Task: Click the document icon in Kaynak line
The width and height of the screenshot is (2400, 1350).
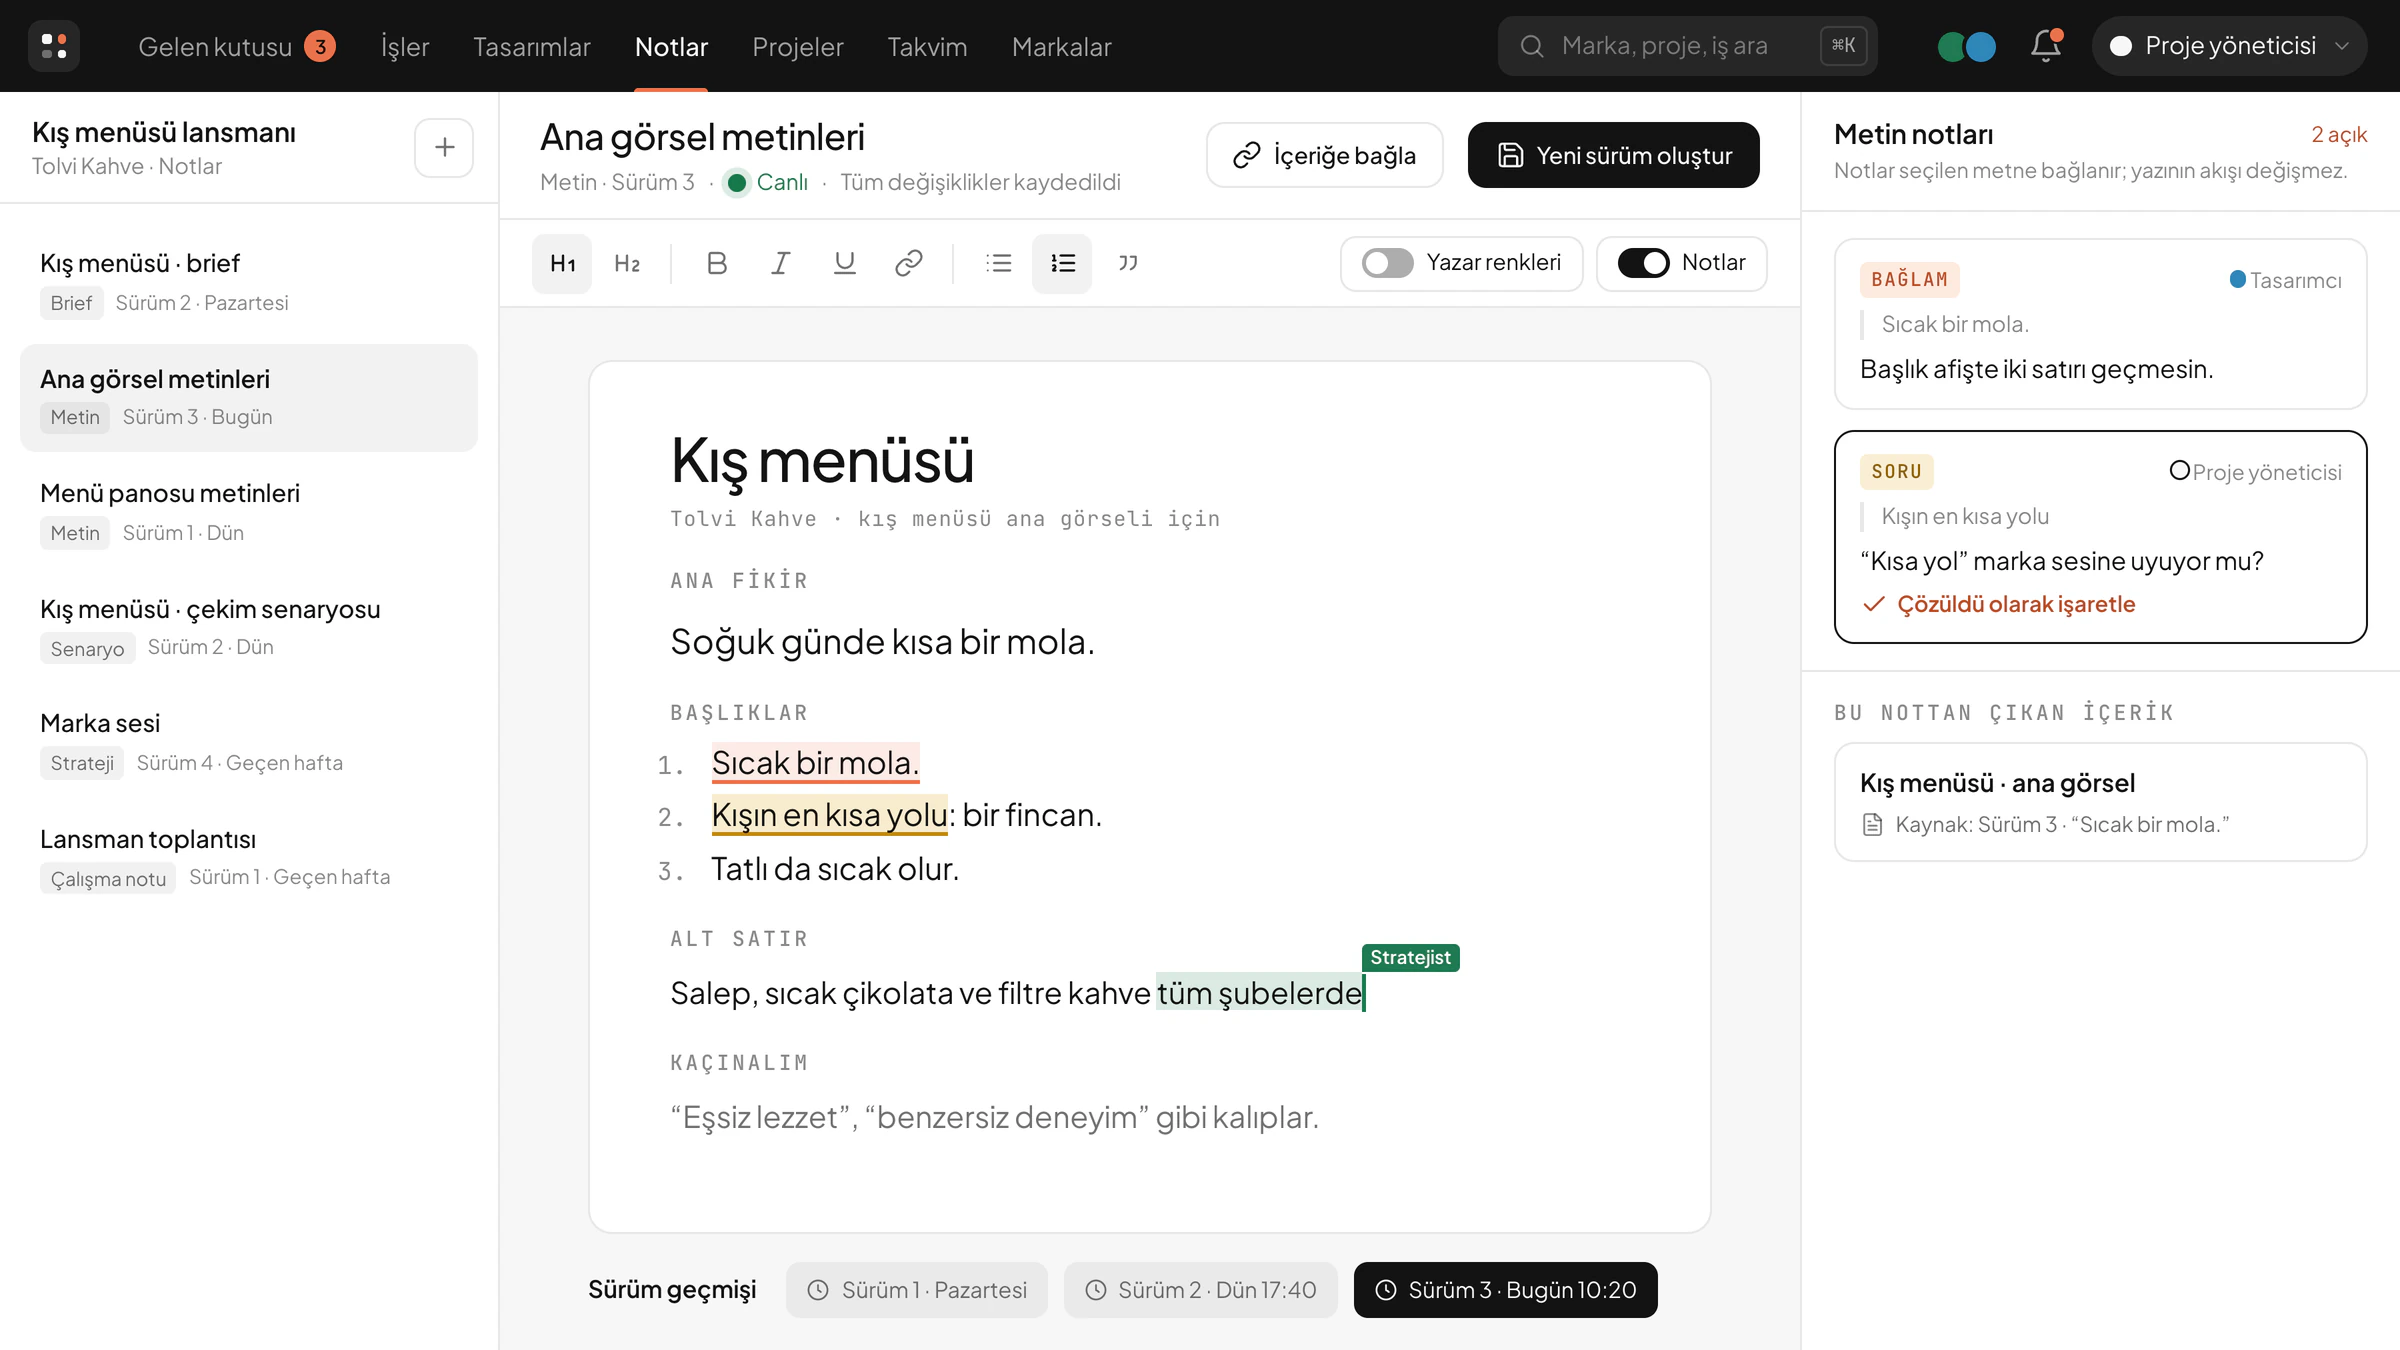Action: point(1872,825)
